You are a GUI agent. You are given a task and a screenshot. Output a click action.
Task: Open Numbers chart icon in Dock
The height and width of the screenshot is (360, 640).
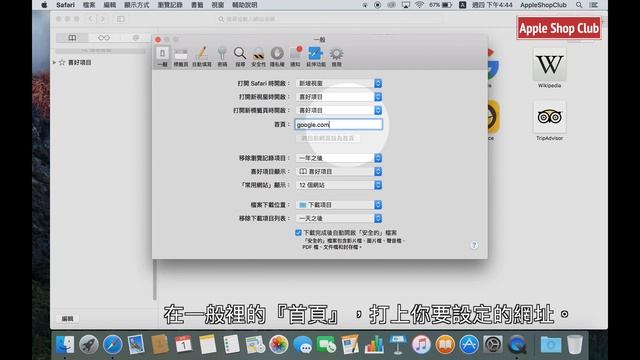coord(374,344)
